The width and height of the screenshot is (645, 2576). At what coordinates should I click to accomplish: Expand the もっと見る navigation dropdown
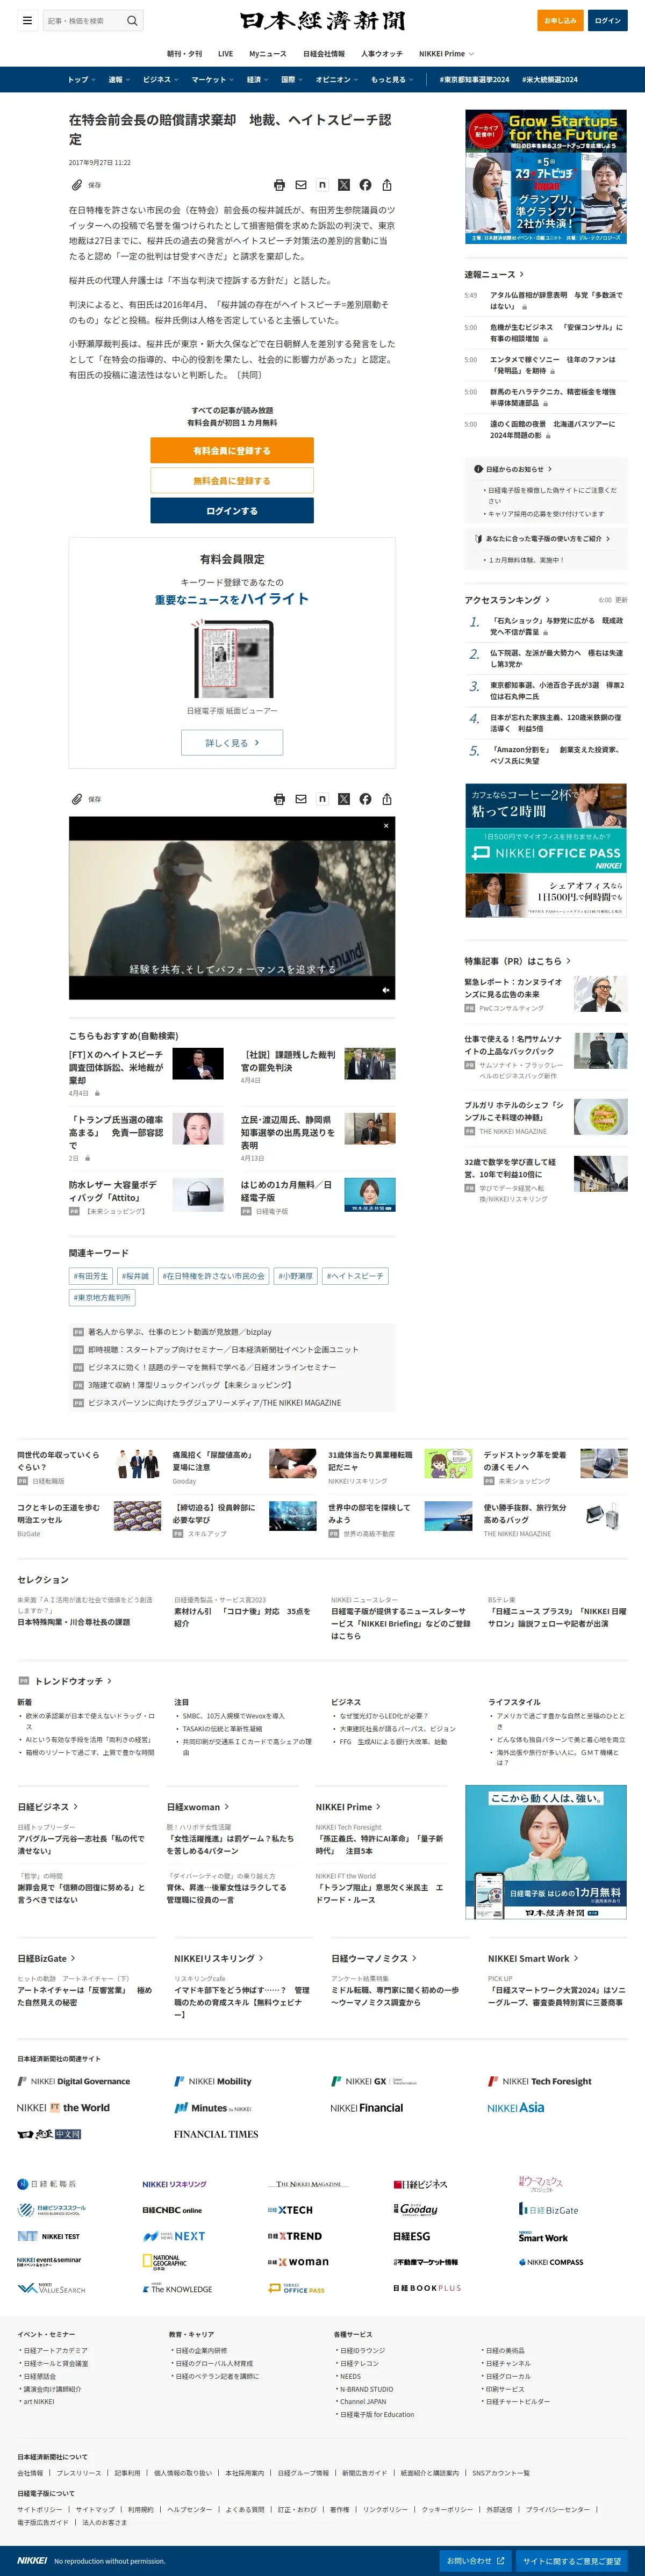click(392, 80)
